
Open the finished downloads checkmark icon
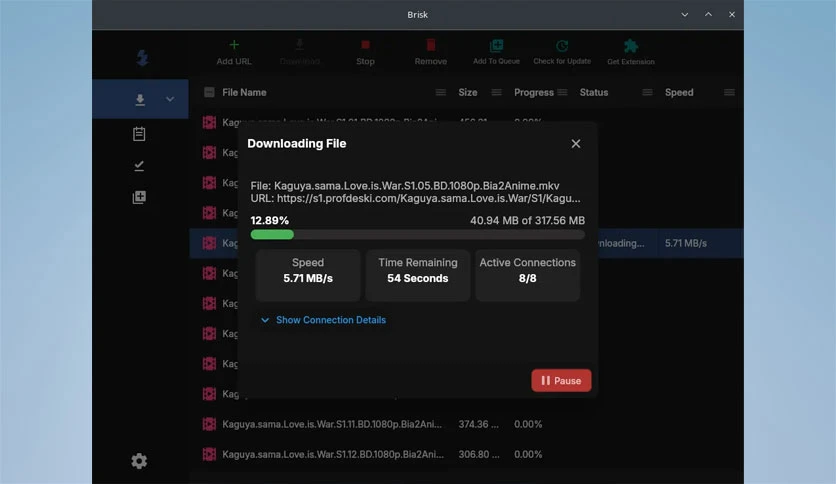(139, 166)
